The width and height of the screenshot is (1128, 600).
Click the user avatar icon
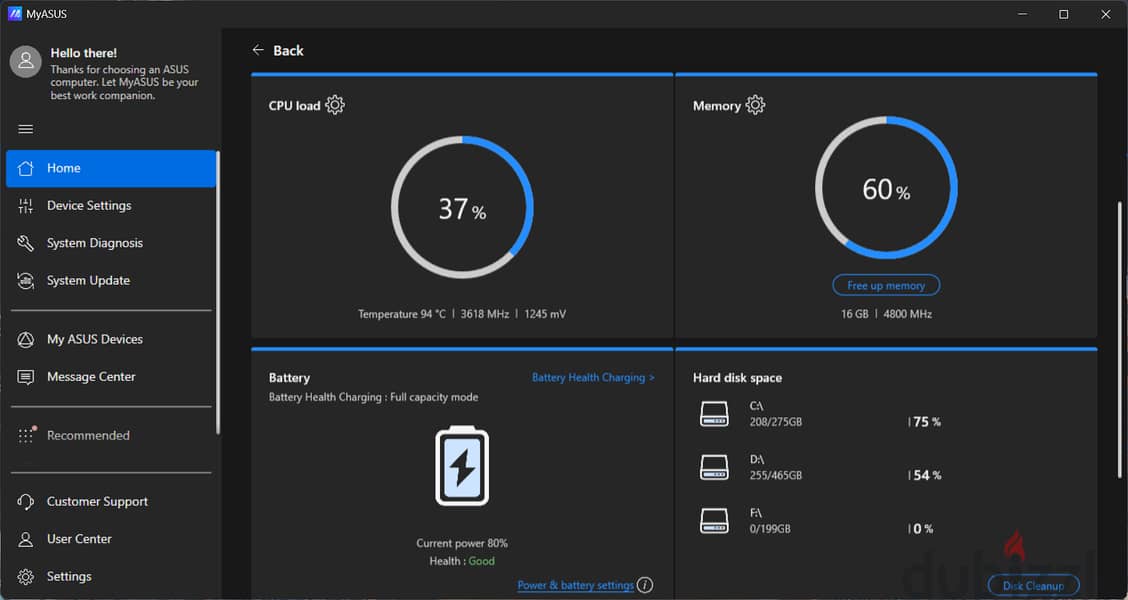click(25, 62)
